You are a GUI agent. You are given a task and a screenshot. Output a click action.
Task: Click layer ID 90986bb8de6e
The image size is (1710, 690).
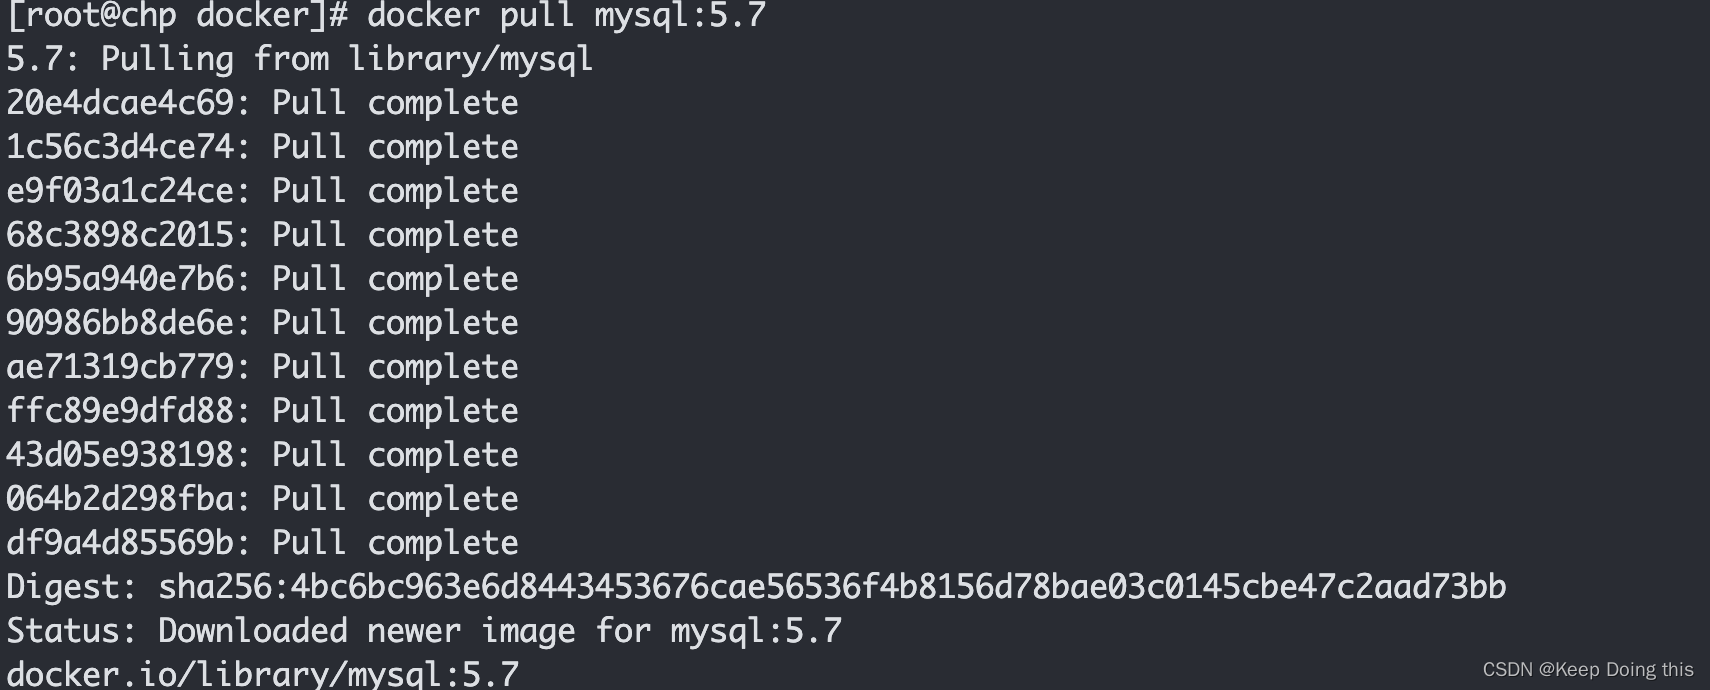coord(120,323)
